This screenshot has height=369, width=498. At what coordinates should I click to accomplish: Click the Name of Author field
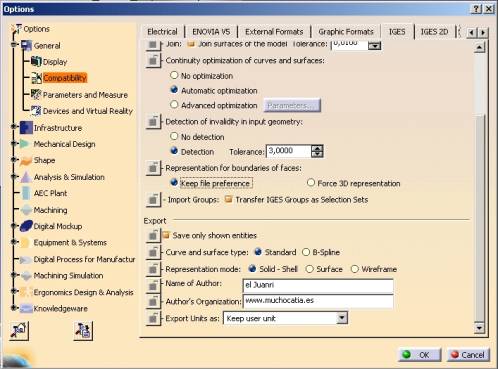coord(318,286)
